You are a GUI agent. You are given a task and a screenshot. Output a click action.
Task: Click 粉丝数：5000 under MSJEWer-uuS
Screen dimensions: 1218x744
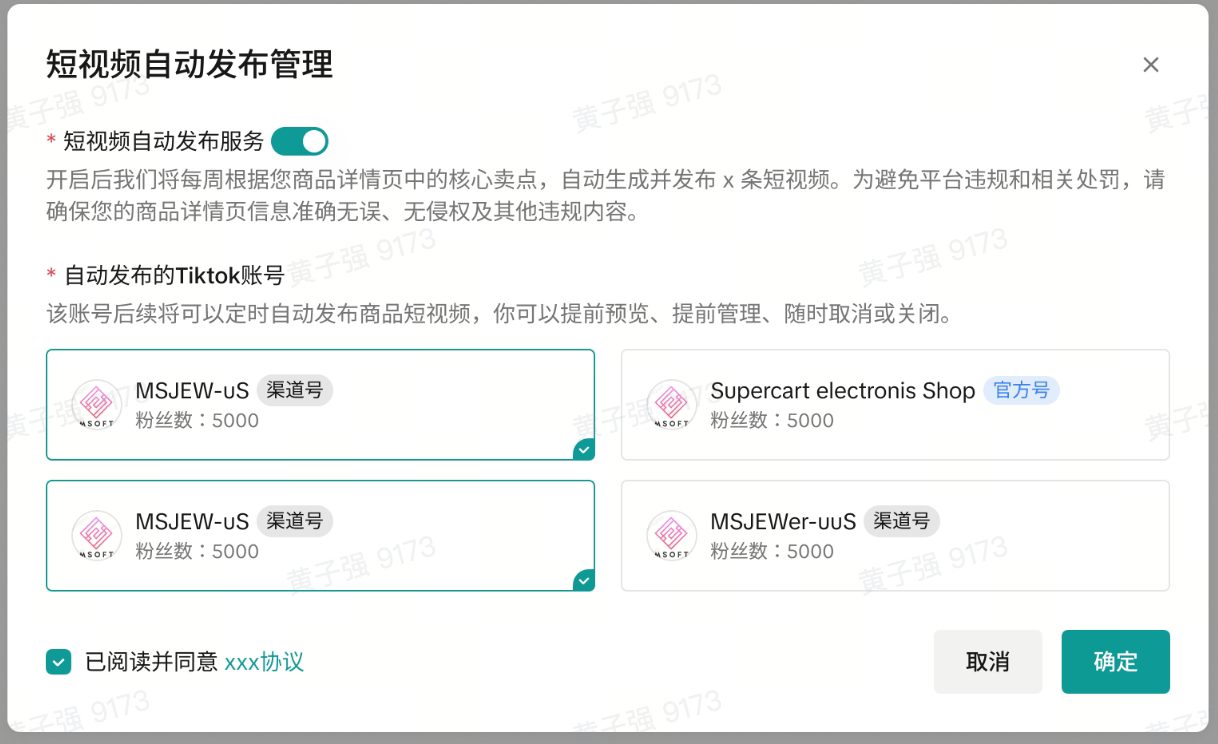(x=772, y=551)
